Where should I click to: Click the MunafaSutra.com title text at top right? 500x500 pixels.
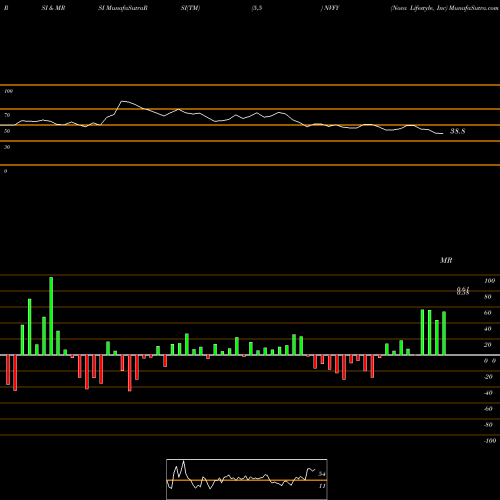pyautogui.click(x=473, y=8)
